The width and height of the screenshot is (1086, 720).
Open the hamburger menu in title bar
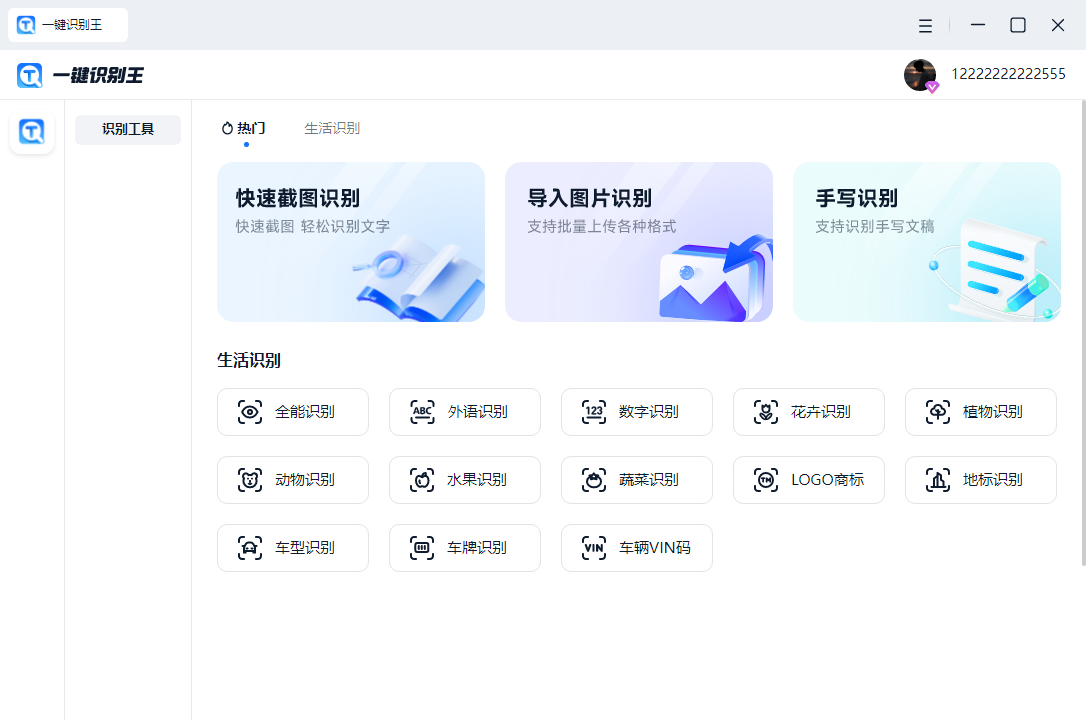point(926,26)
